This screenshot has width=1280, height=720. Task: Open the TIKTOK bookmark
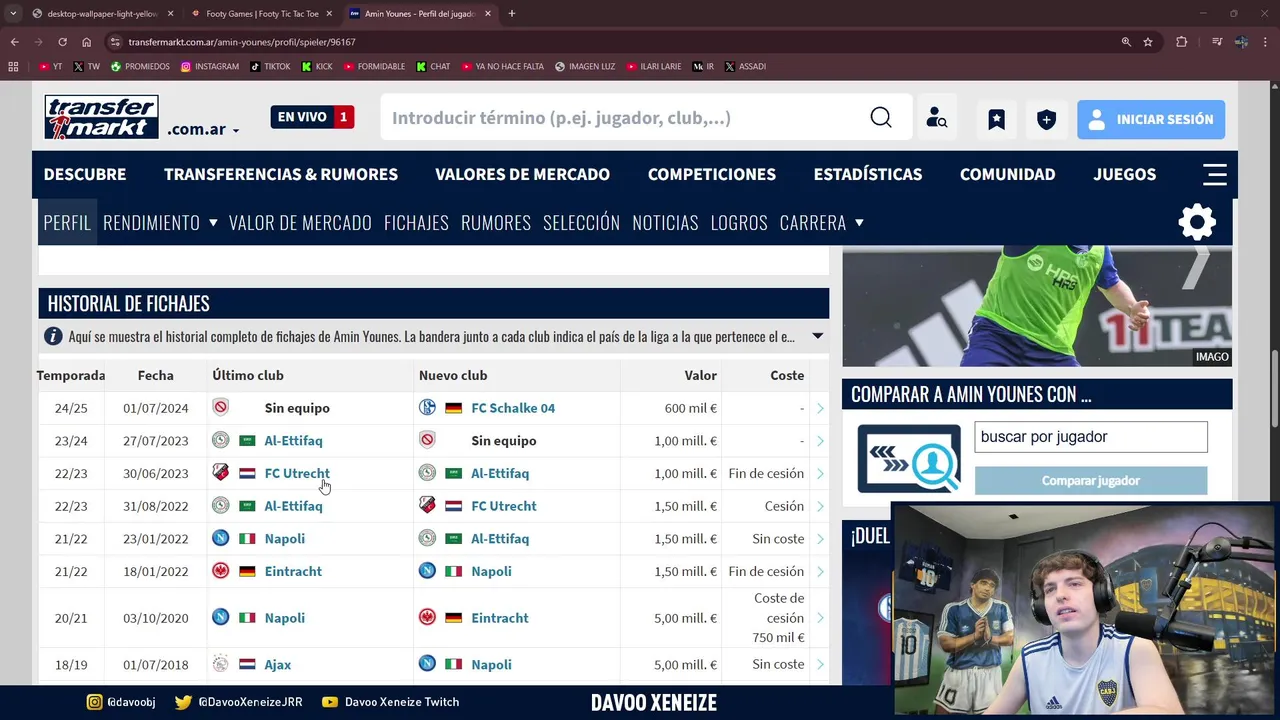click(x=270, y=67)
